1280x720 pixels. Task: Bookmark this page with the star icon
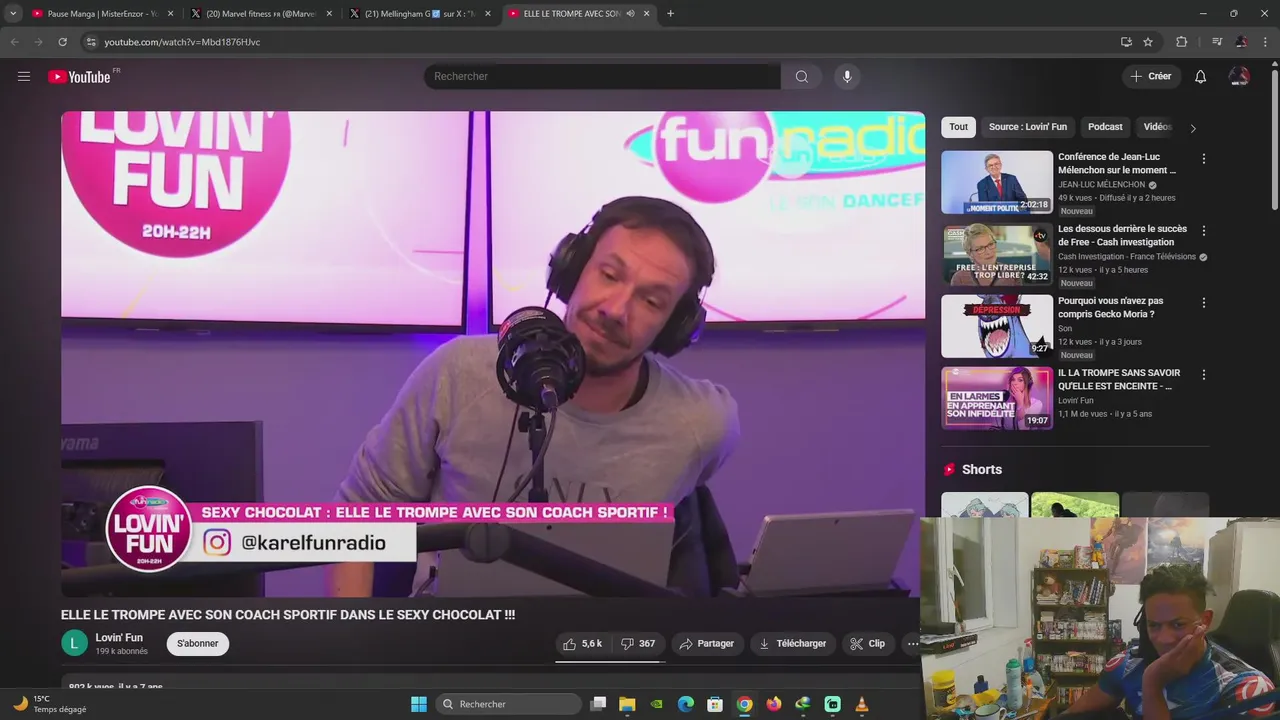[x=1148, y=42]
